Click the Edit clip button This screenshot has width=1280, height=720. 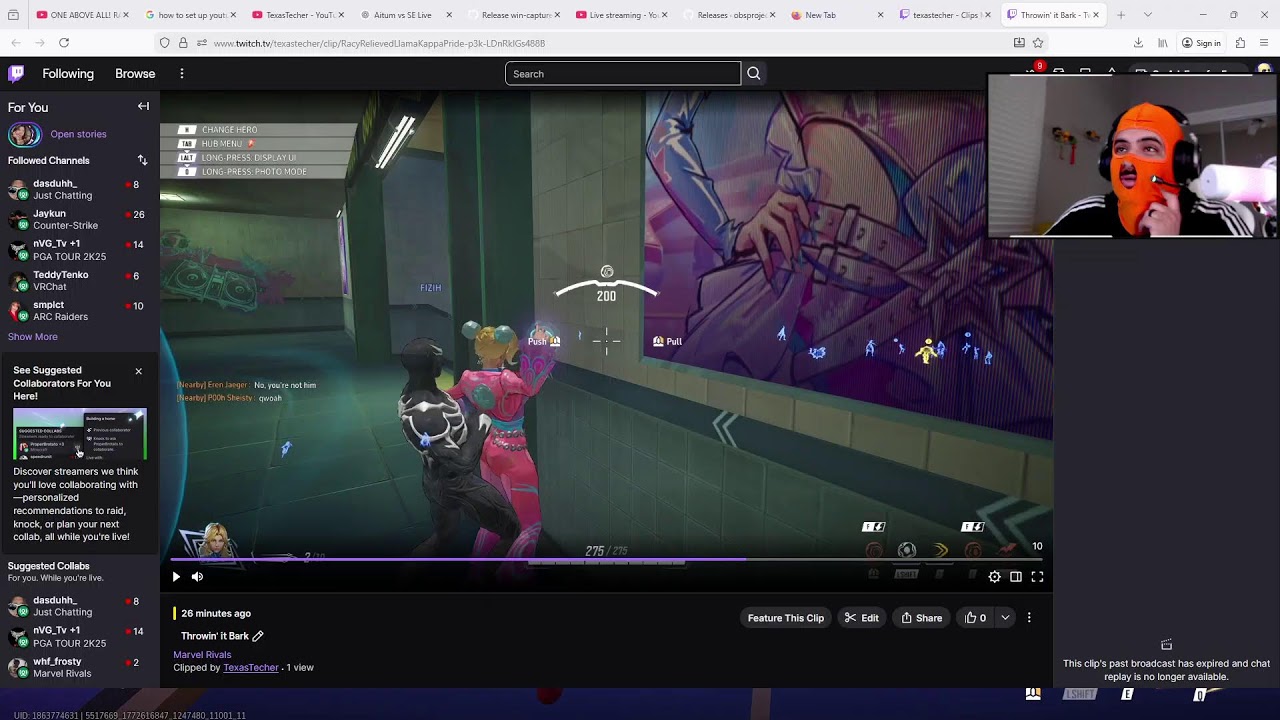point(861,618)
